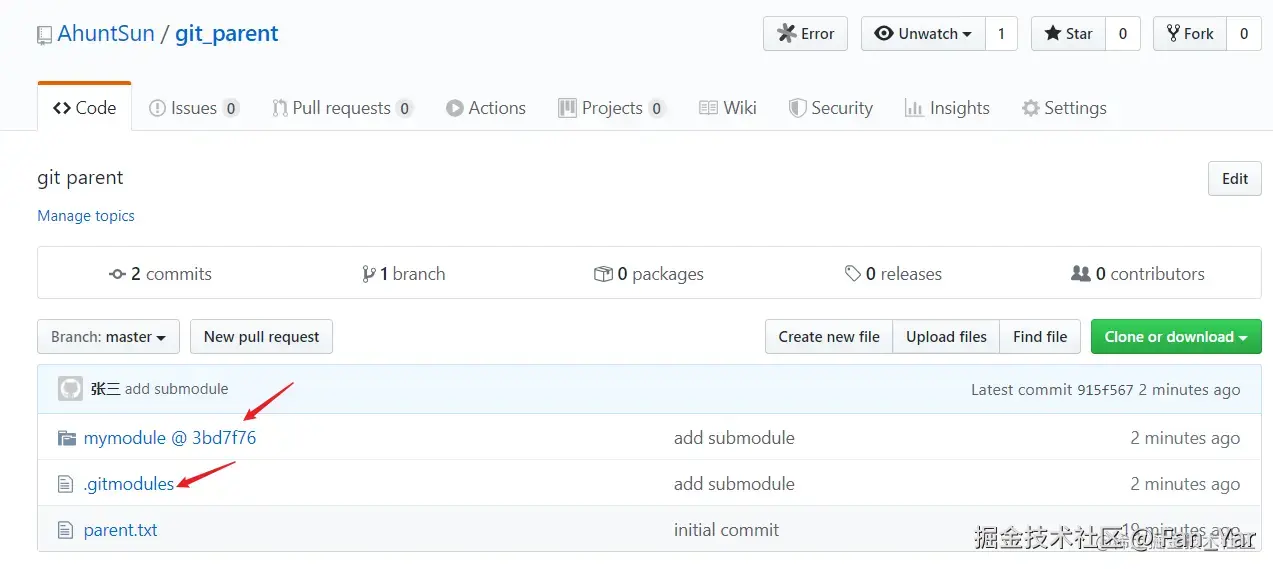Open the Pull requests tab

(341, 108)
